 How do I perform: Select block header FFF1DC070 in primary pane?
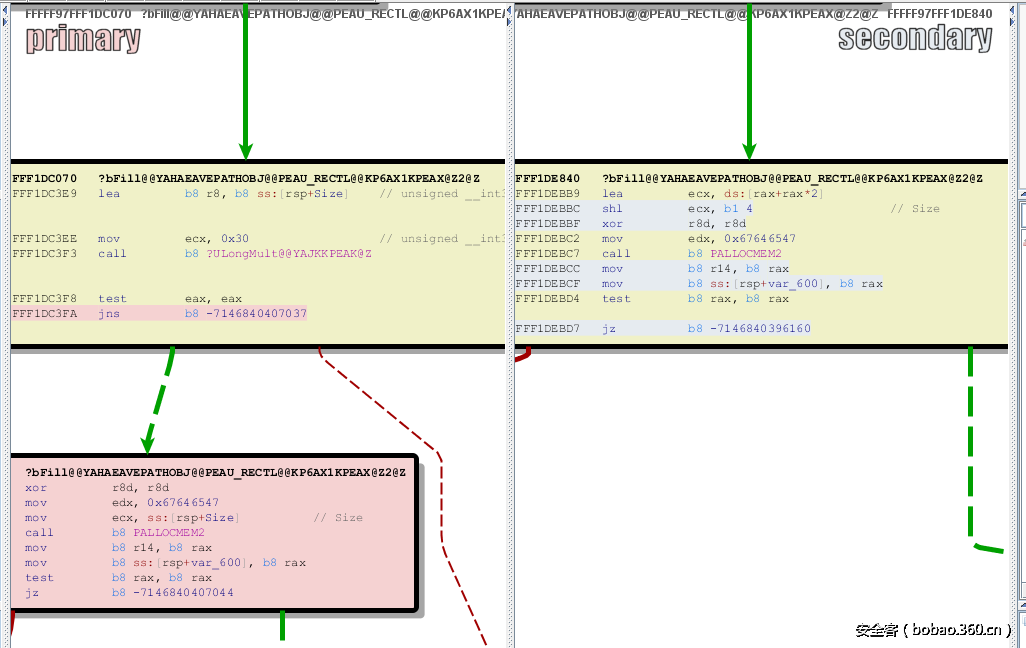point(44,178)
